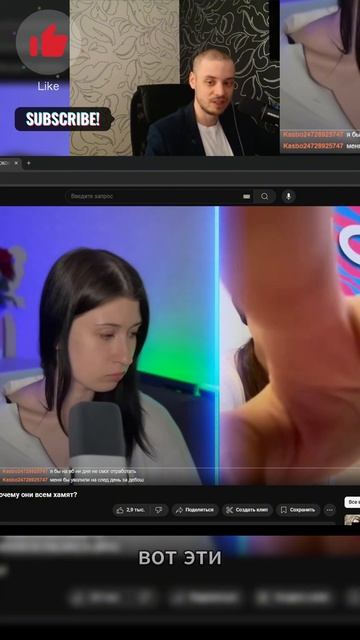The image size is (360, 640).
Task: Click the video title 'очему они всем хамят?'
Action: pyautogui.click(x=38, y=495)
